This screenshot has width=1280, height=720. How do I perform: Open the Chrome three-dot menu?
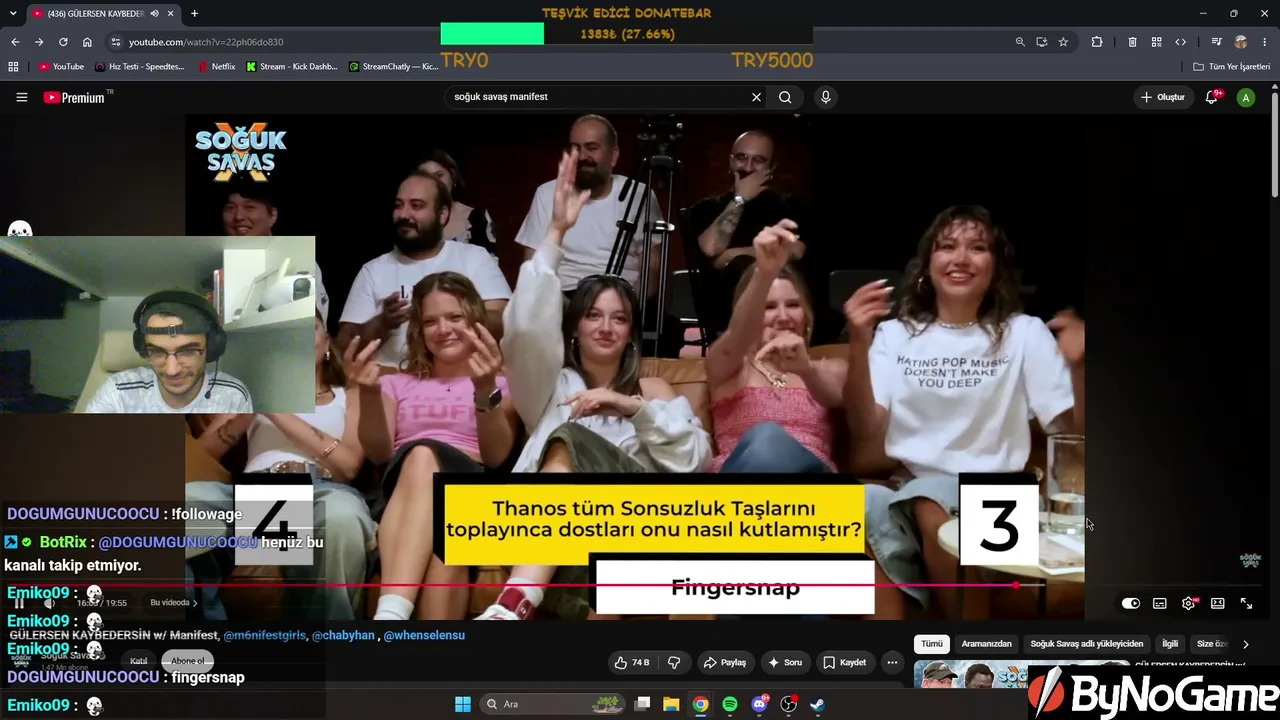click(x=1265, y=42)
